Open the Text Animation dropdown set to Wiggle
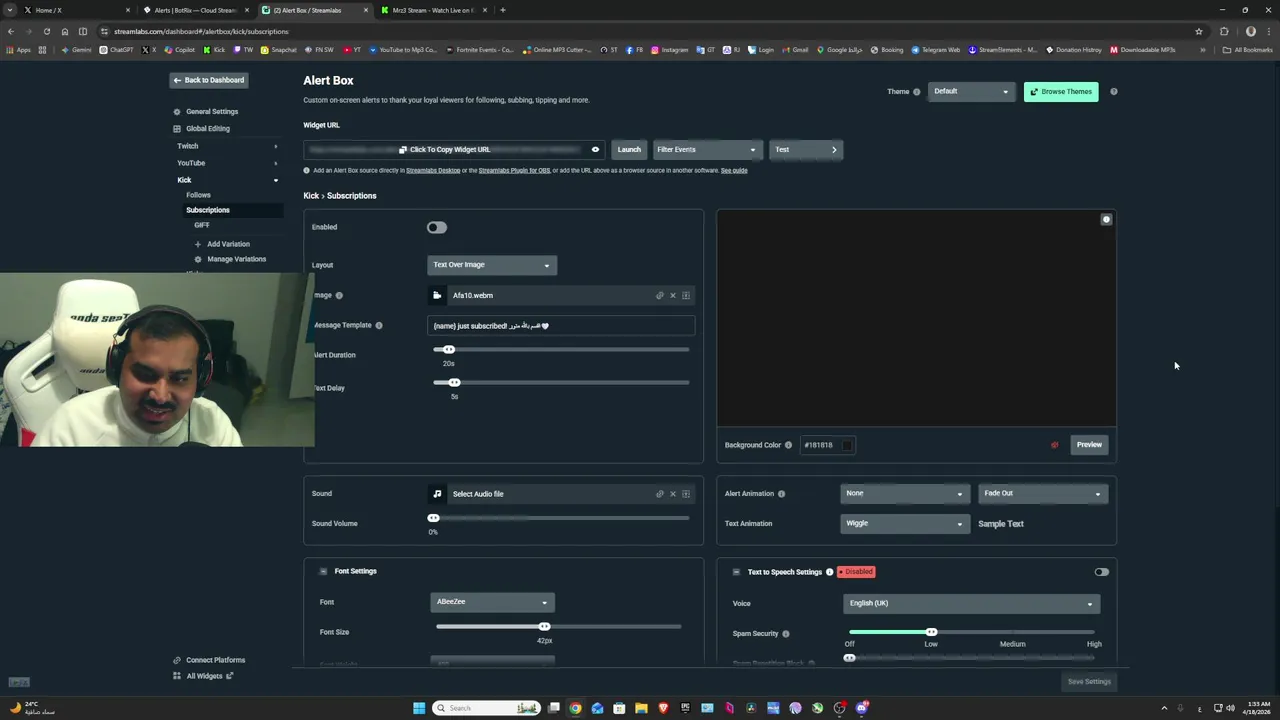The width and height of the screenshot is (1280, 720). (904, 523)
